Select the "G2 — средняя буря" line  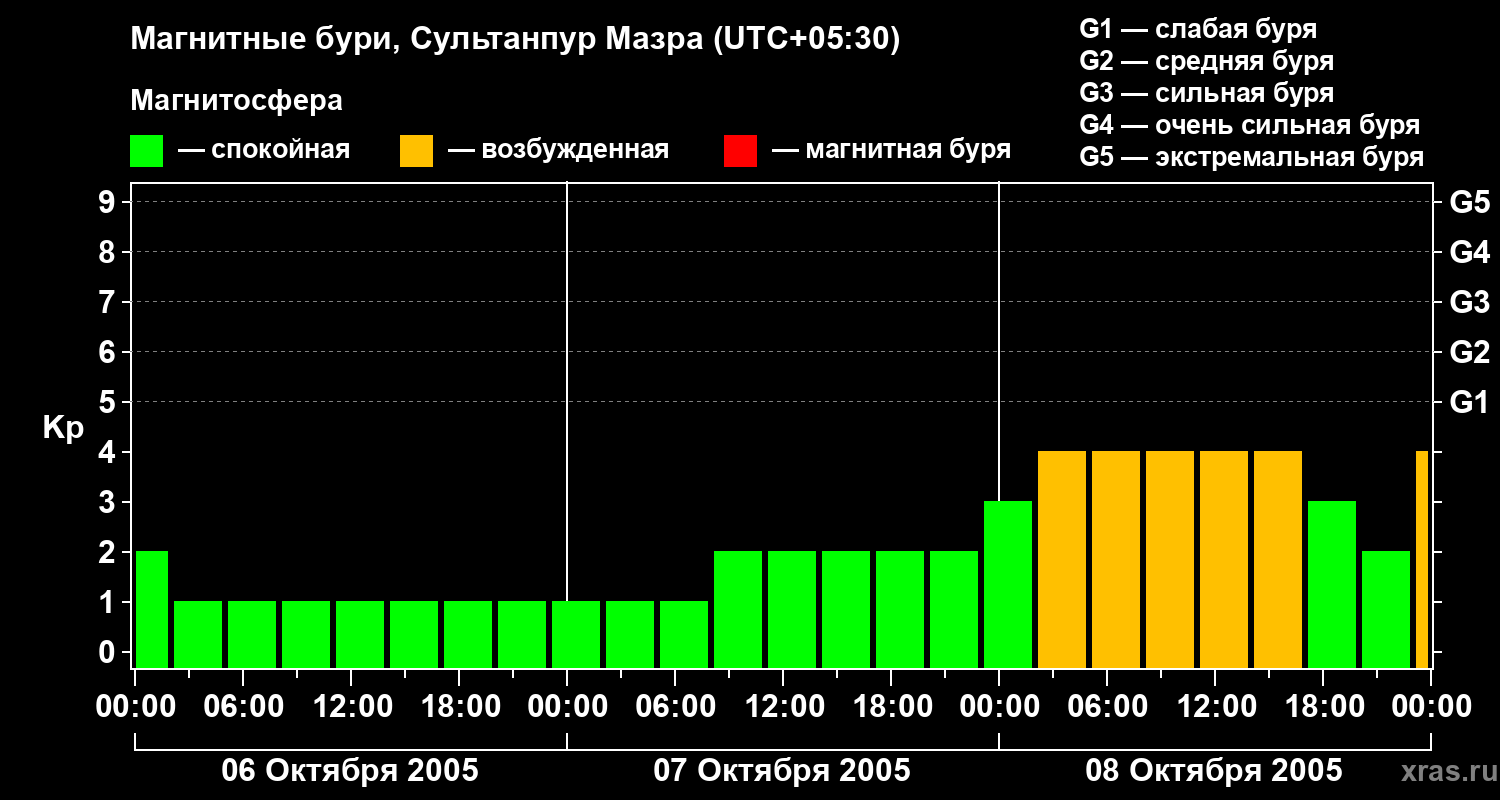coord(1206,61)
